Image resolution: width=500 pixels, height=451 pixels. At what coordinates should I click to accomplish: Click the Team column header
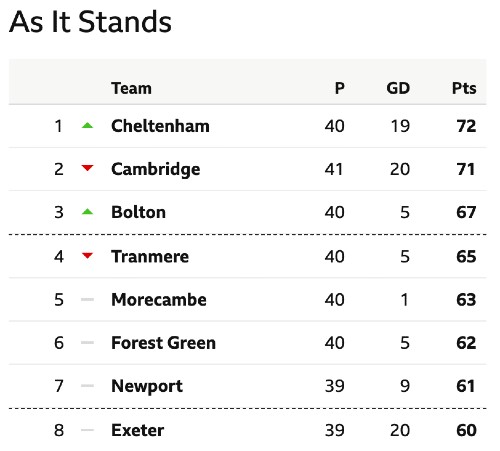click(131, 88)
